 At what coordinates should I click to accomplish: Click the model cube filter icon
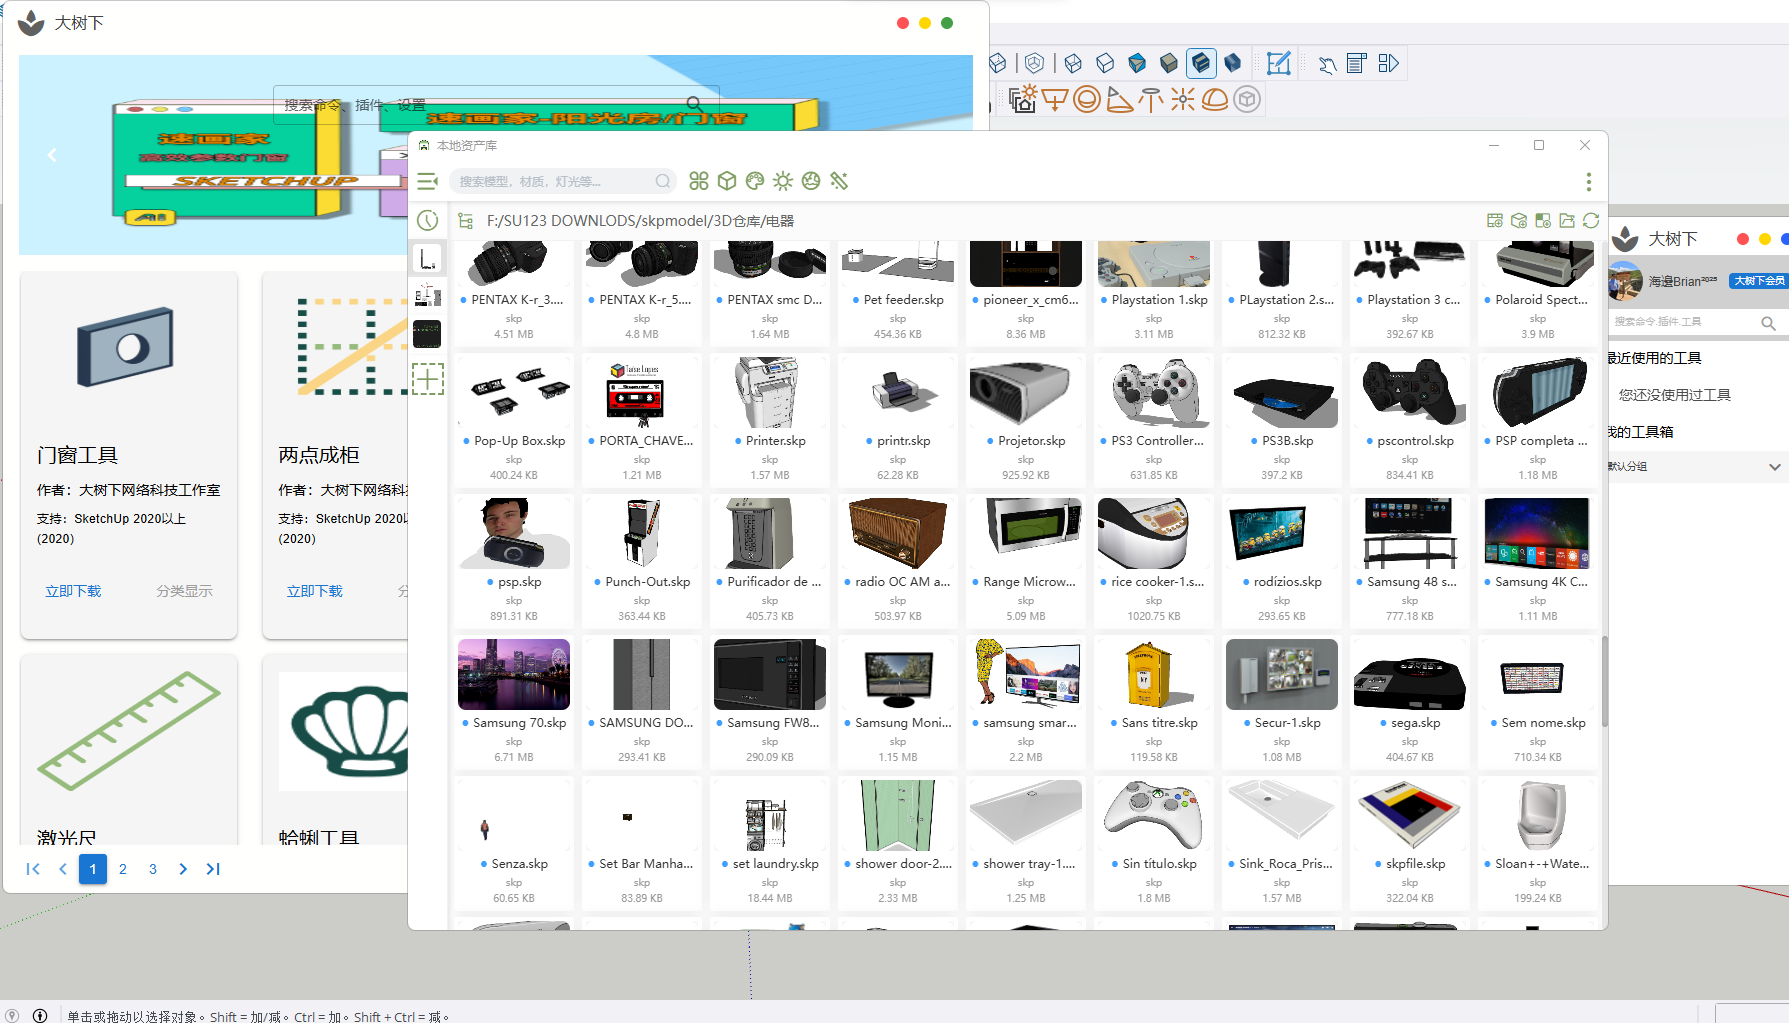point(727,181)
